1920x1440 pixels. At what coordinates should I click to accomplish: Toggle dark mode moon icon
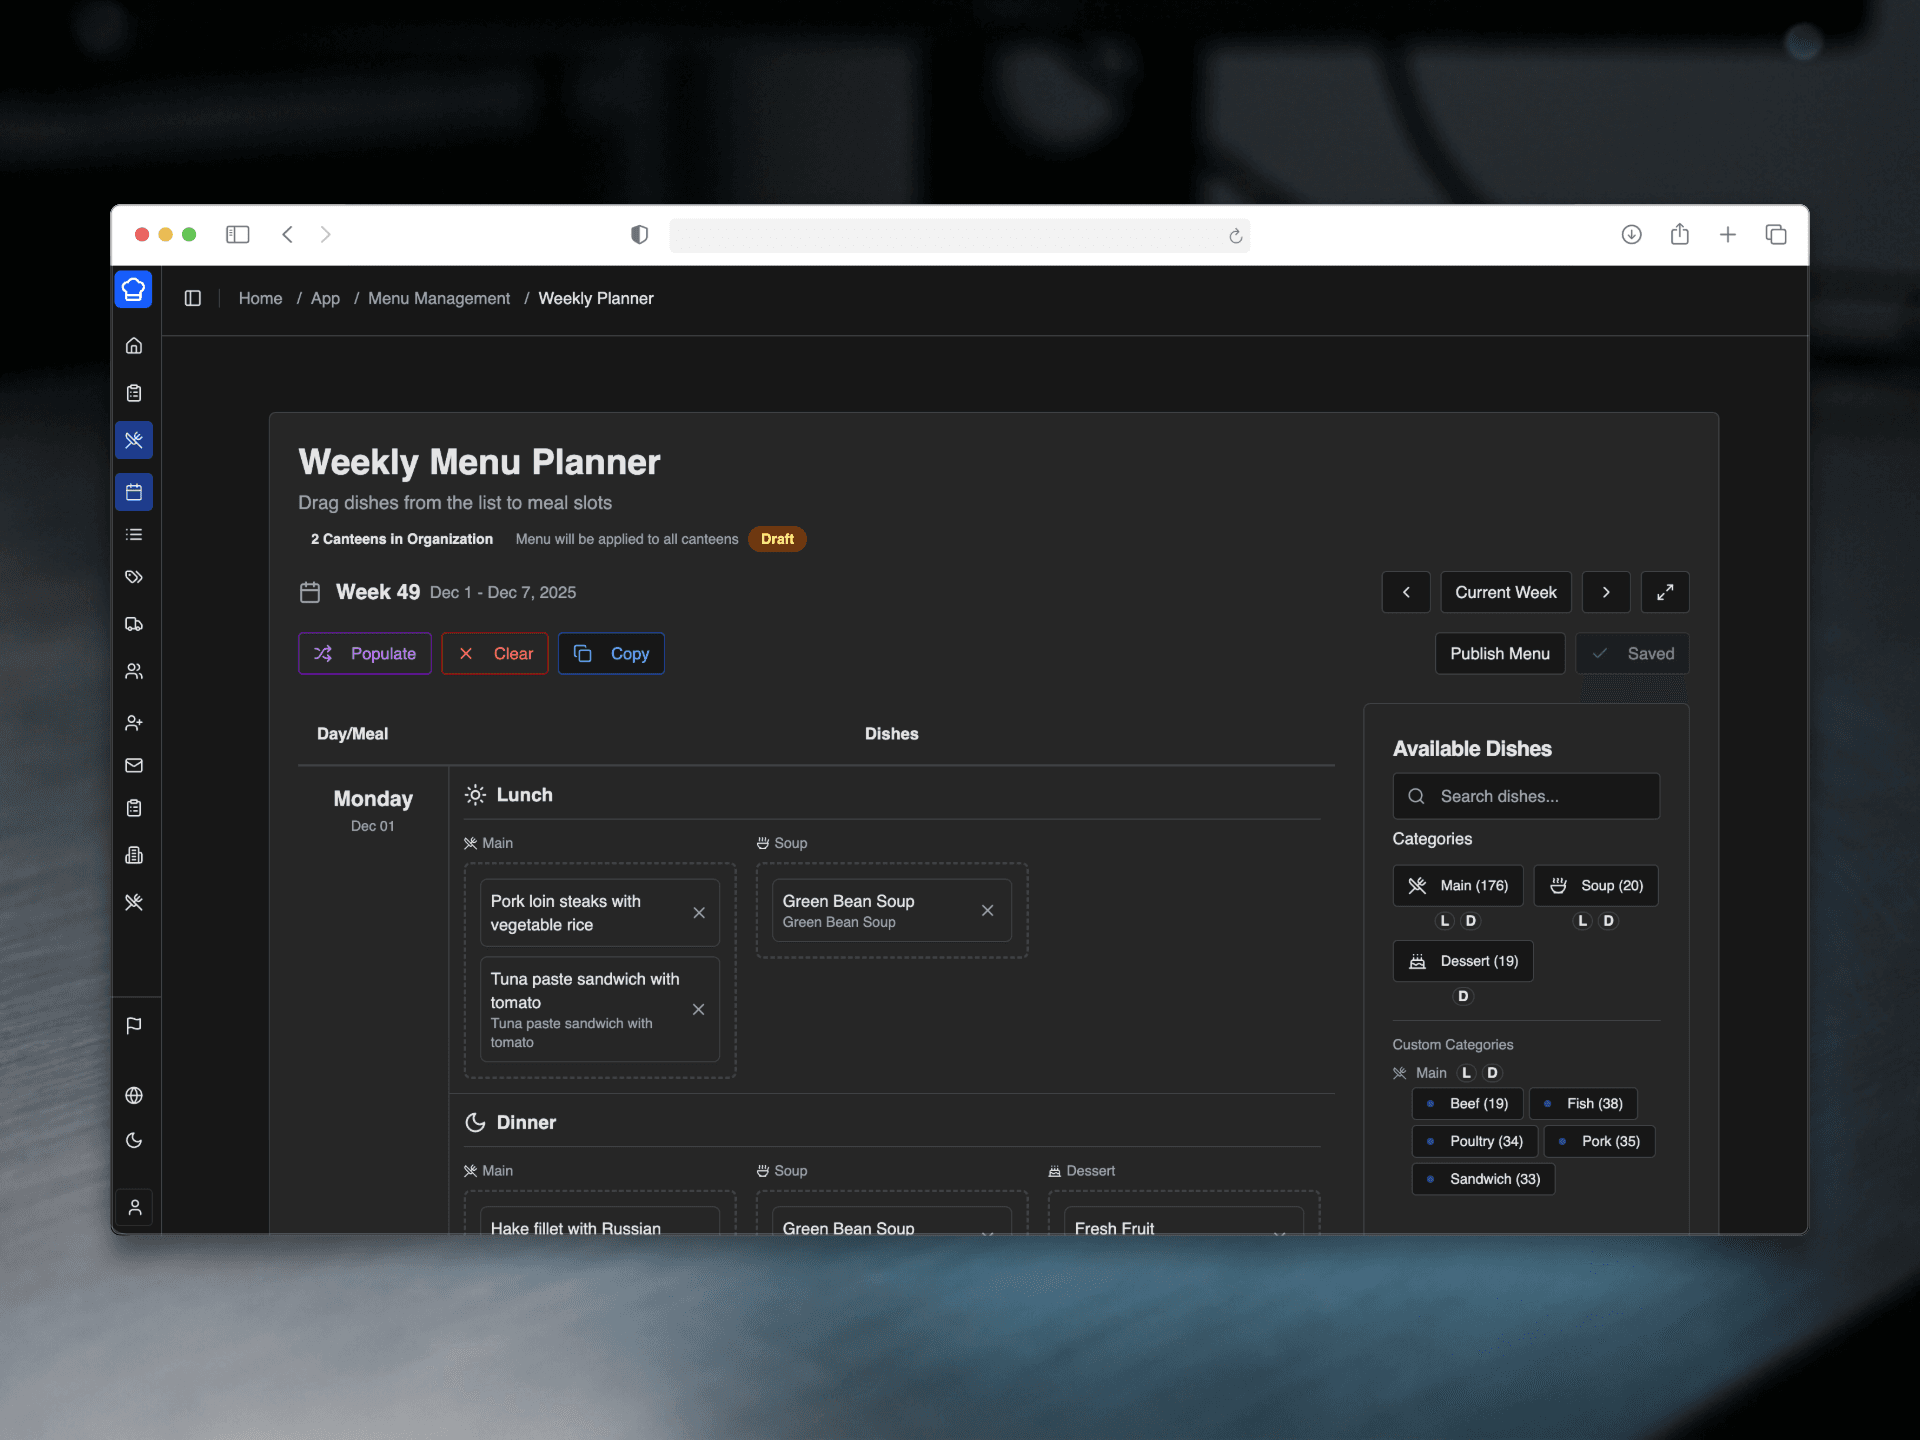pyautogui.click(x=134, y=1140)
